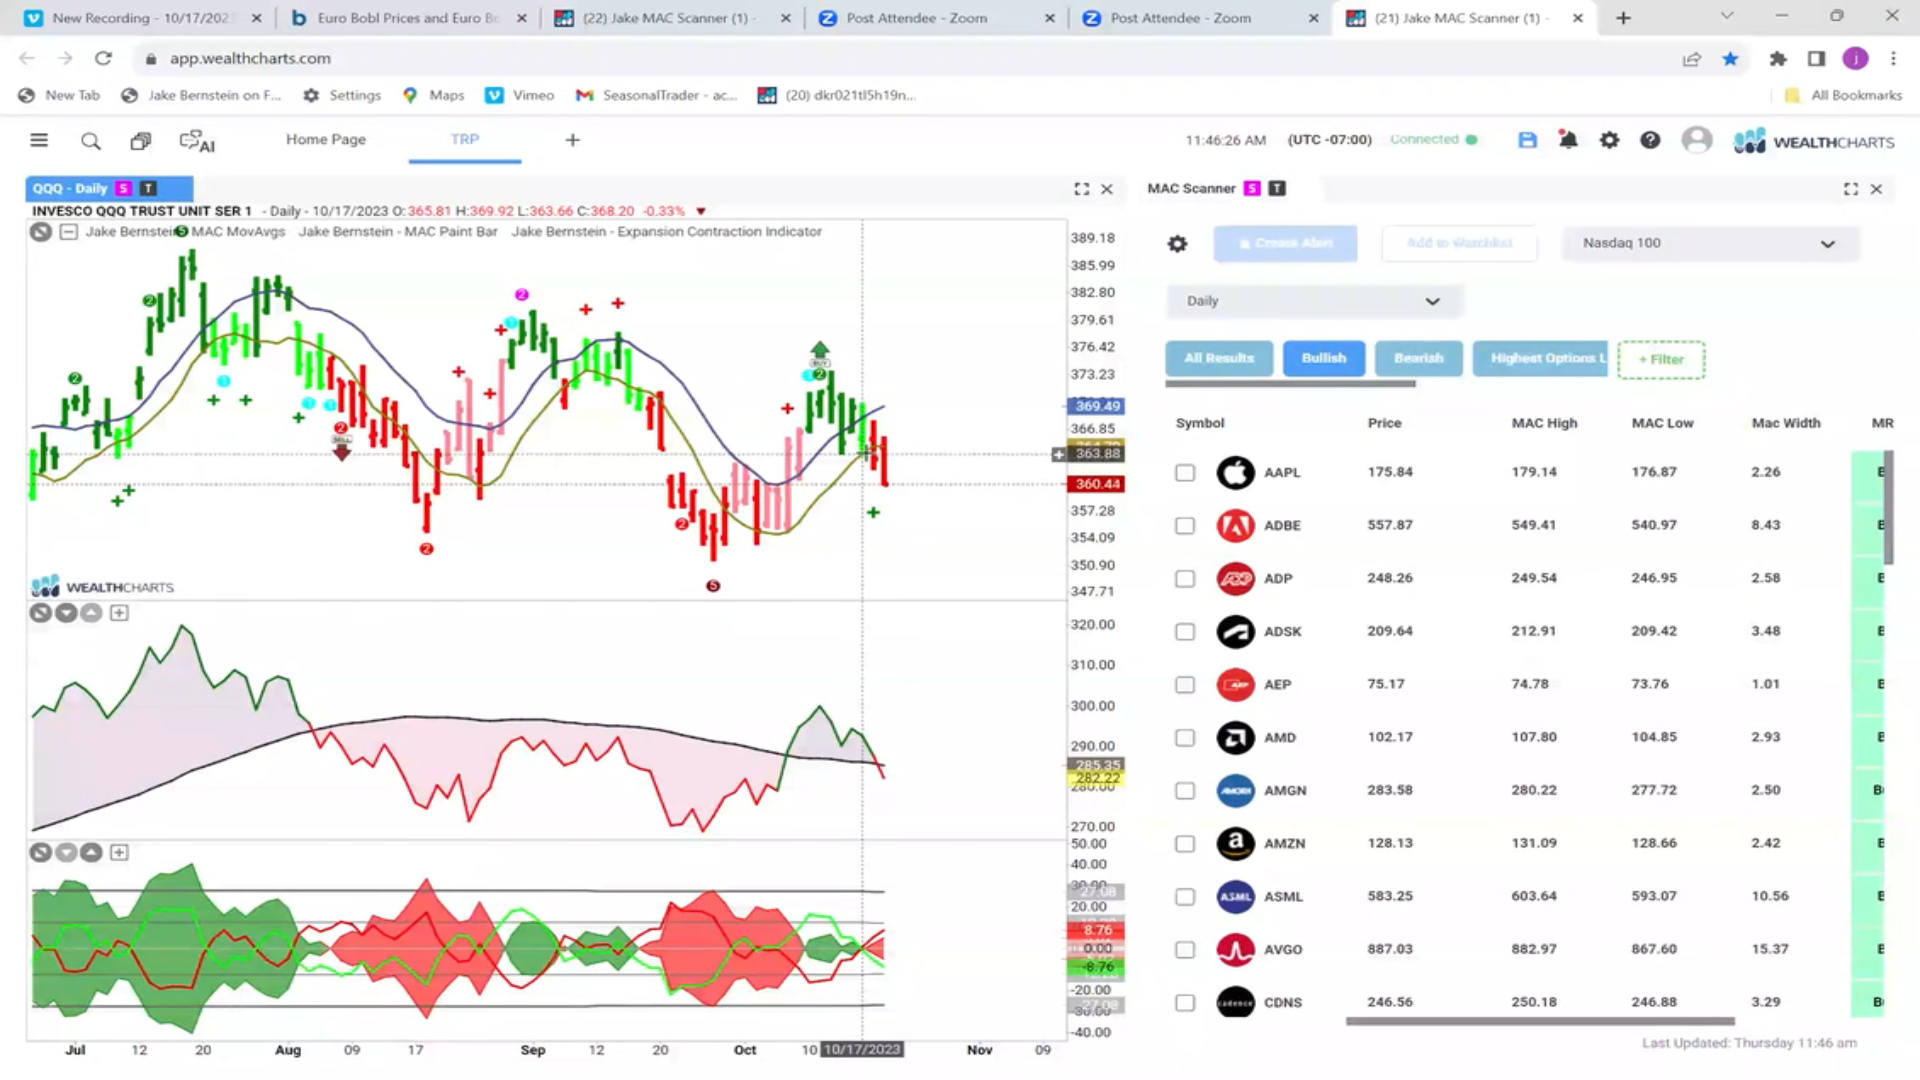Open MAC Scanner settings gear
The width and height of the screenshot is (1920, 1080).
tap(1178, 244)
